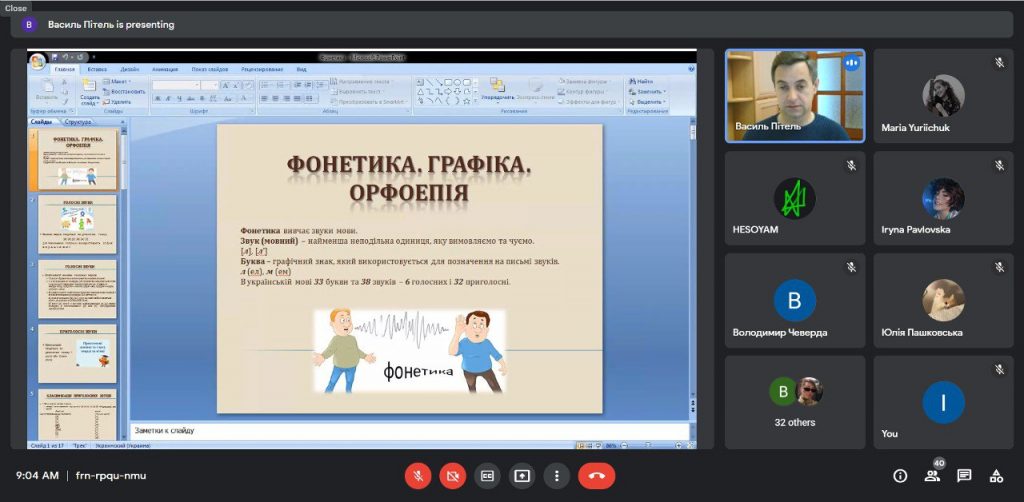1024x502 pixels.
Task: Open the 32 others participants tile
Action: point(794,402)
